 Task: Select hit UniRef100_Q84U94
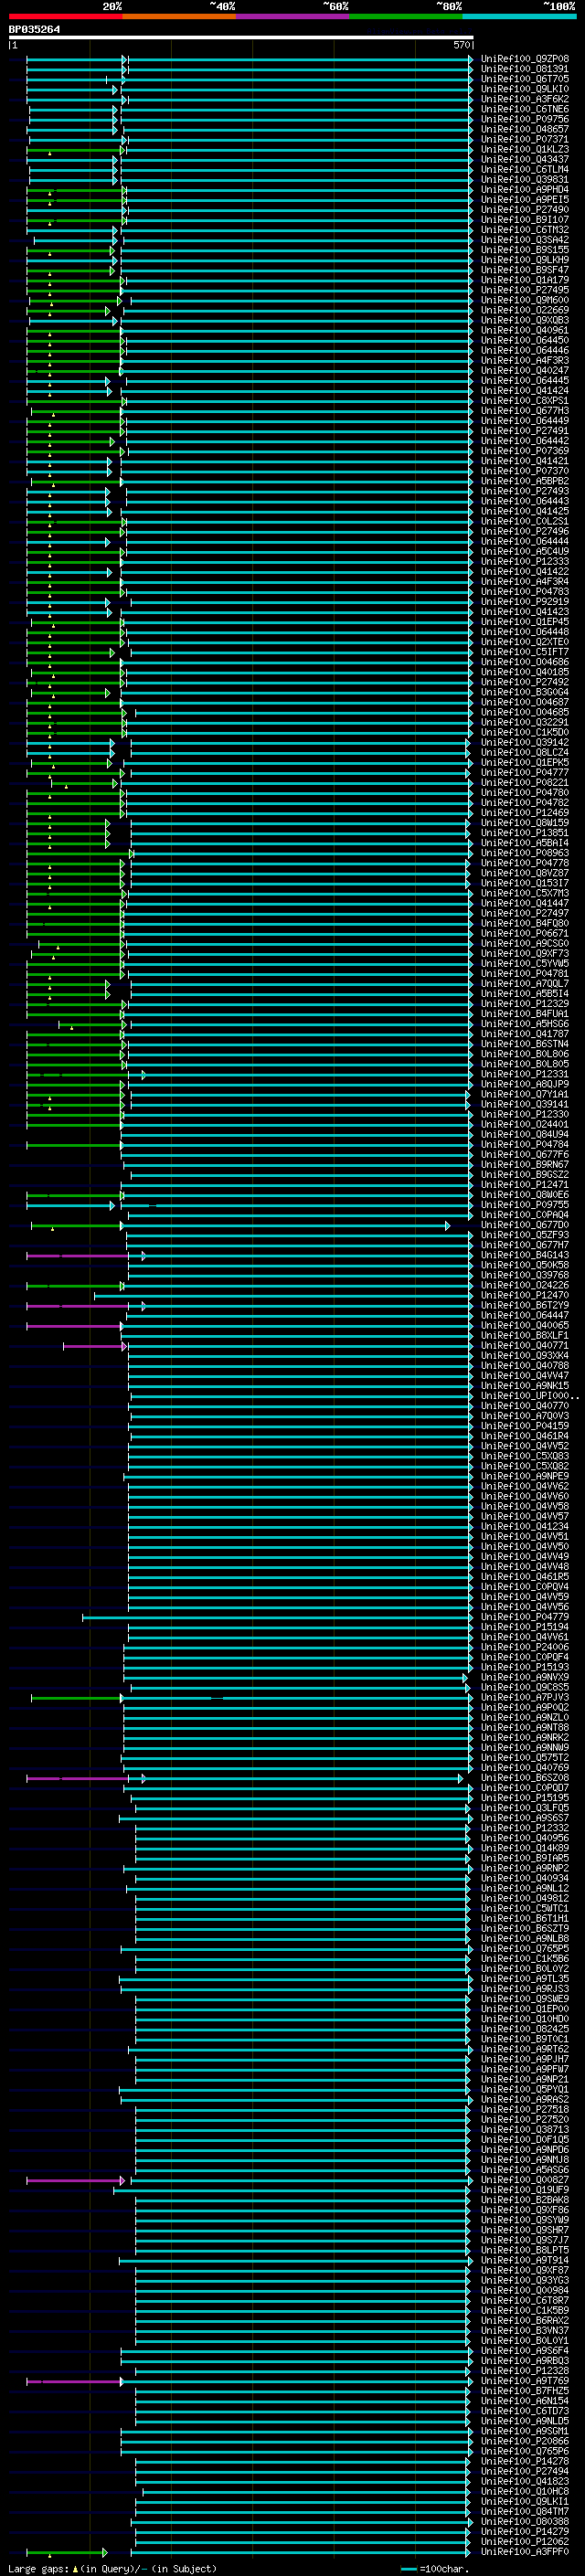525,1135
